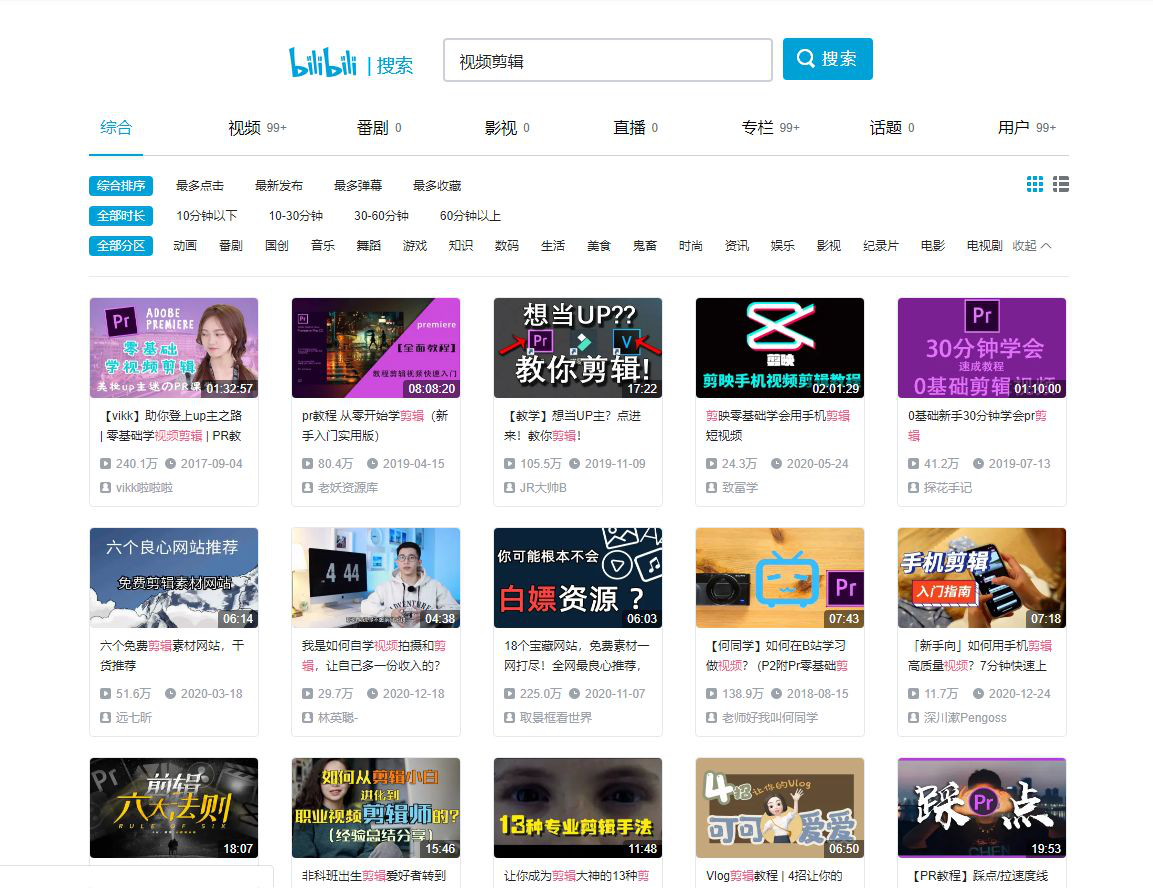Image resolution: width=1153 pixels, height=888 pixels.
Task: Filter by 时尚 category
Action: click(690, 246)
